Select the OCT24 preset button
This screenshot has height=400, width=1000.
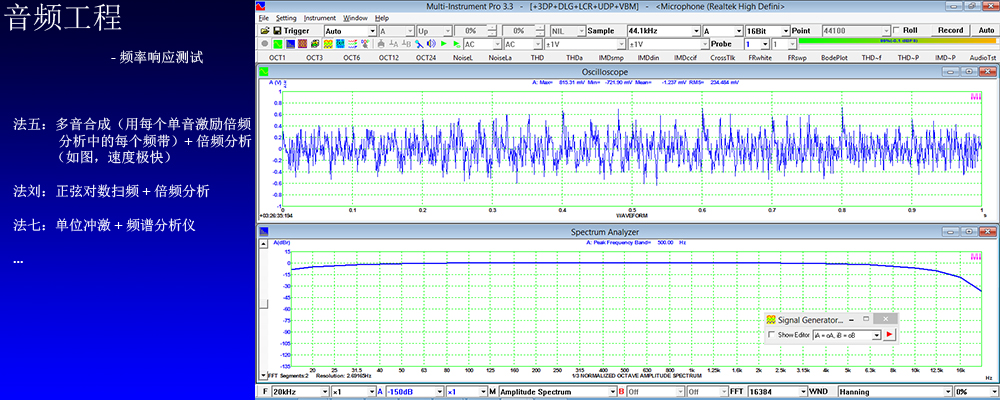pyautogui.click(x=426, y=57)
